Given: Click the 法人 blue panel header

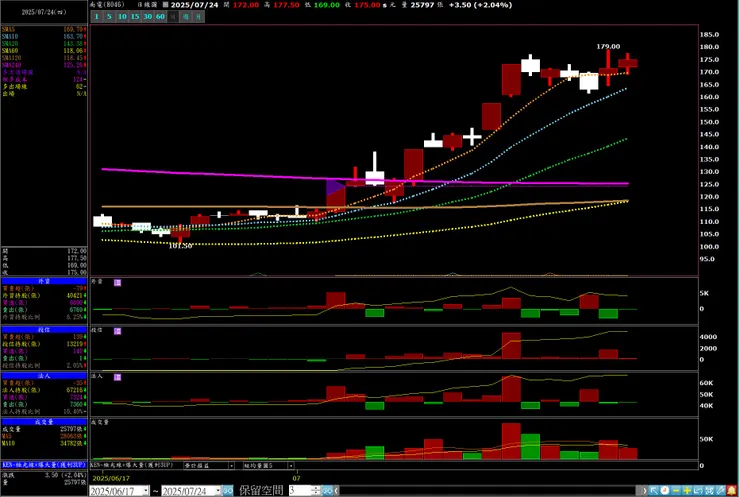Looking at the screenshot, I should (x=44, y=376).
